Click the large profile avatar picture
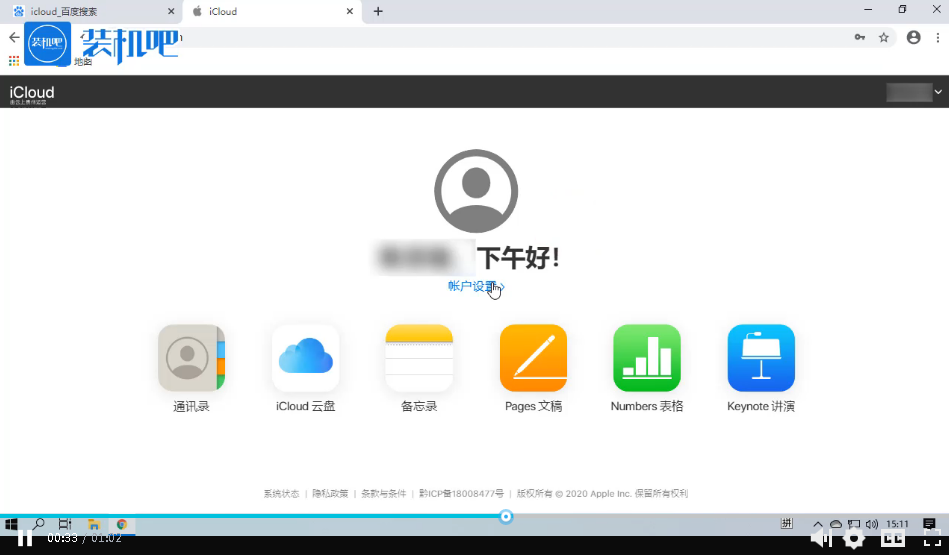949x555 pixels. 476,191
